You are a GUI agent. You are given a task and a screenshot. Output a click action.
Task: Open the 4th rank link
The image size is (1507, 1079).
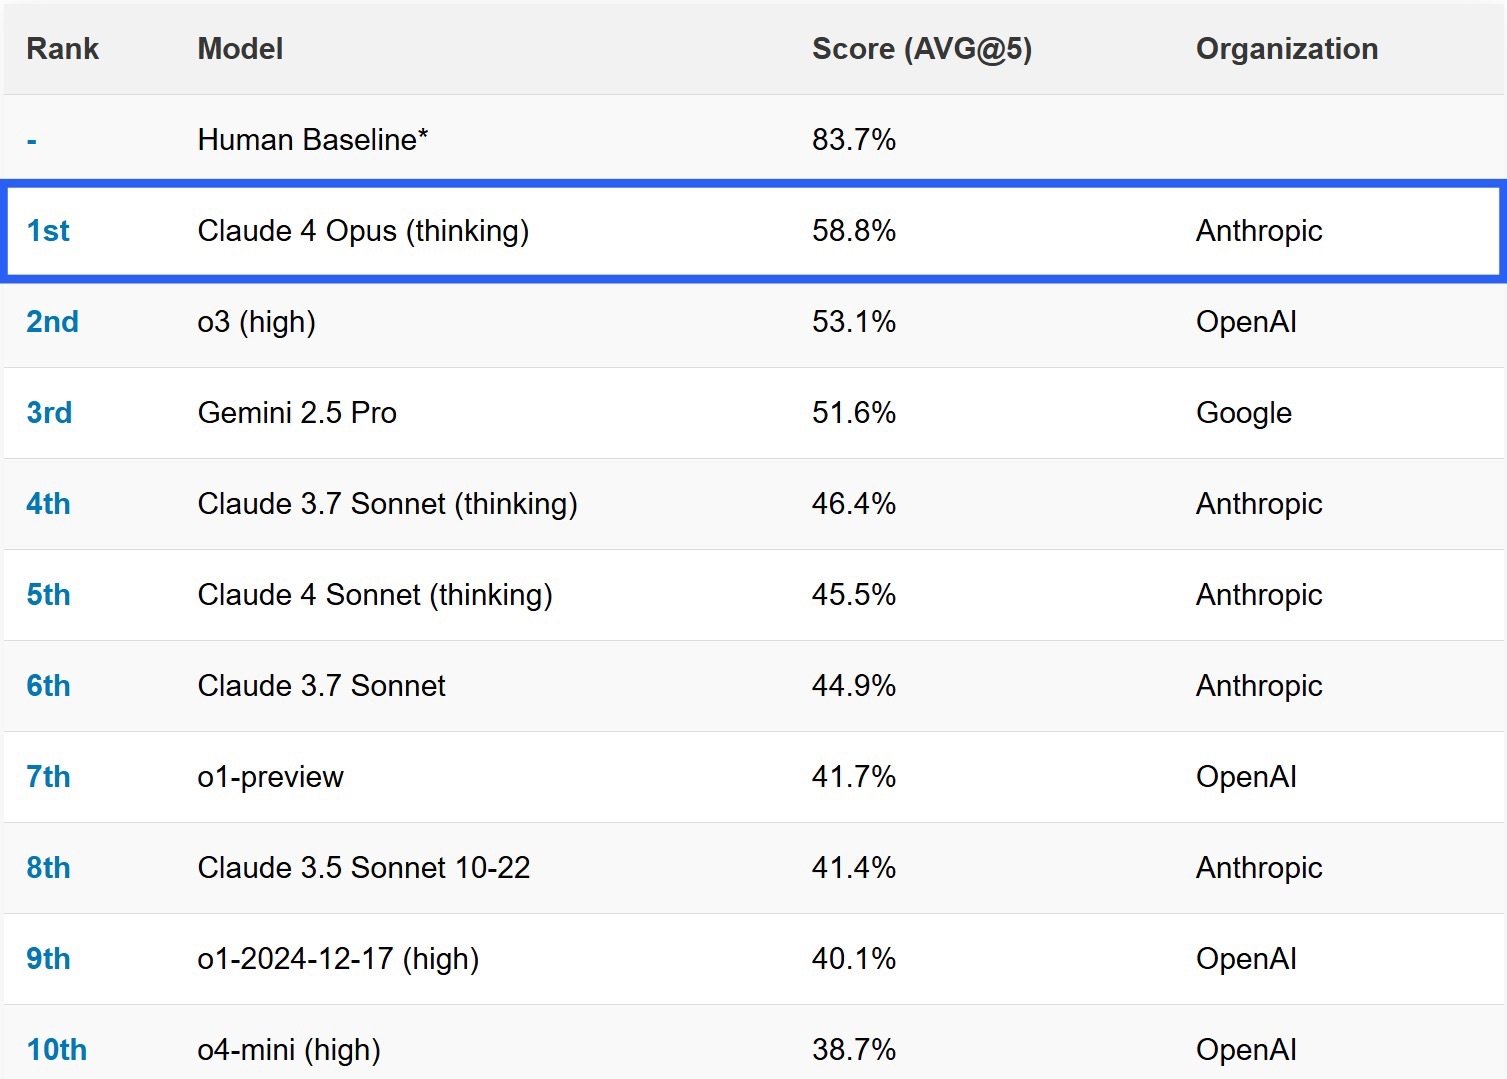point(48,504)
